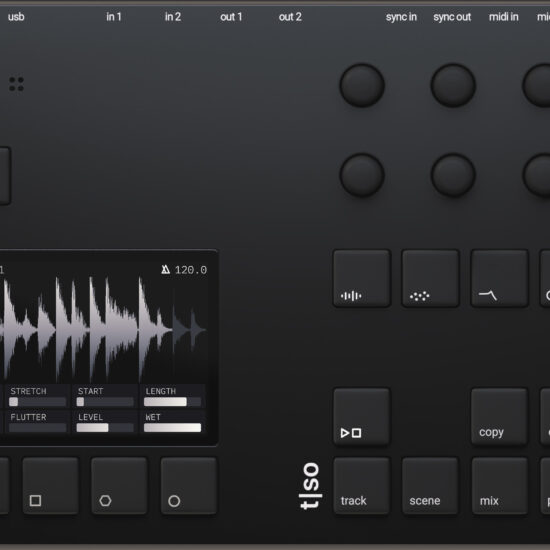550x550 pixels.
Task: Tap the dotted granular icon pad button
Action: click(430, 278)
